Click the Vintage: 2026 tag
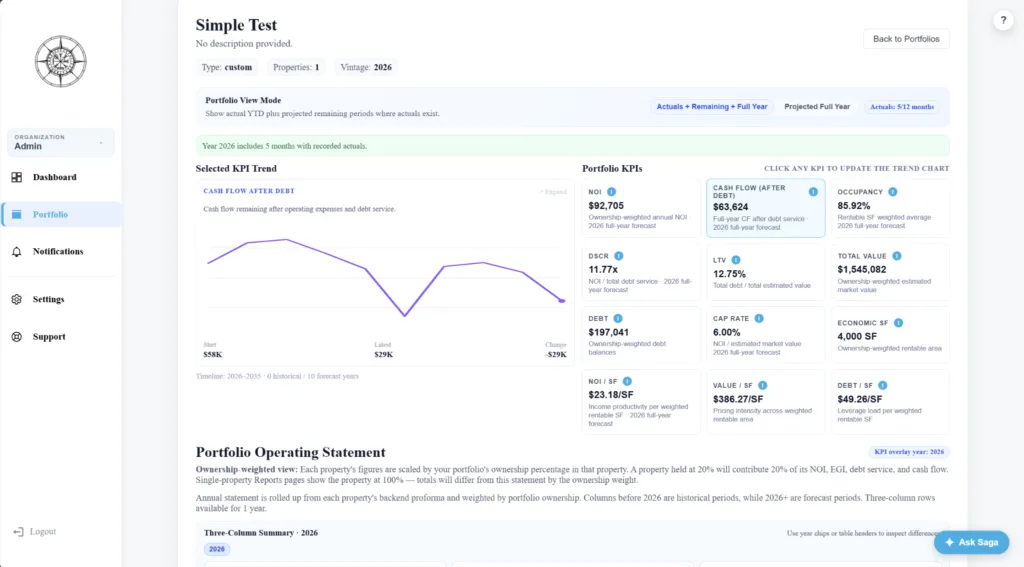Image resolution: width=1024 pixels, height=567 pixels. coord(366,67)
